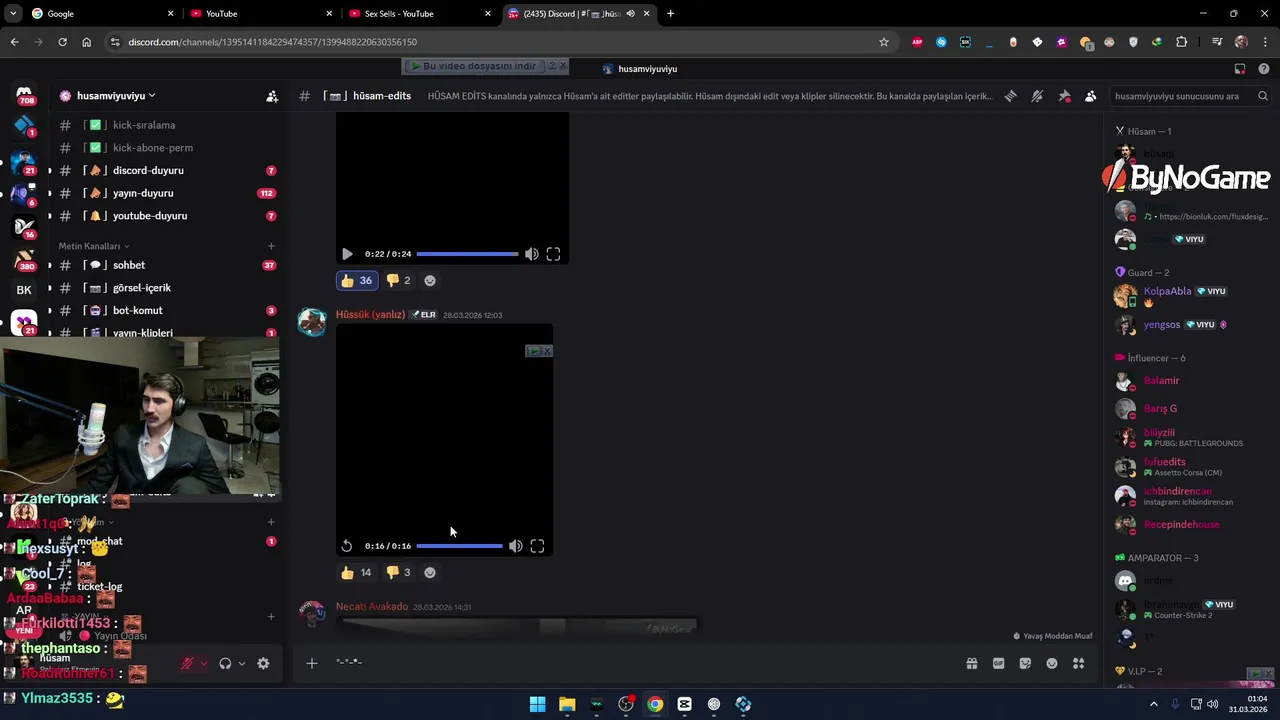This screenshot has width=1280, height=720.
Task: Click Hüssük's avatar picture
Action: pyautogui.click(x=312, y=322)
